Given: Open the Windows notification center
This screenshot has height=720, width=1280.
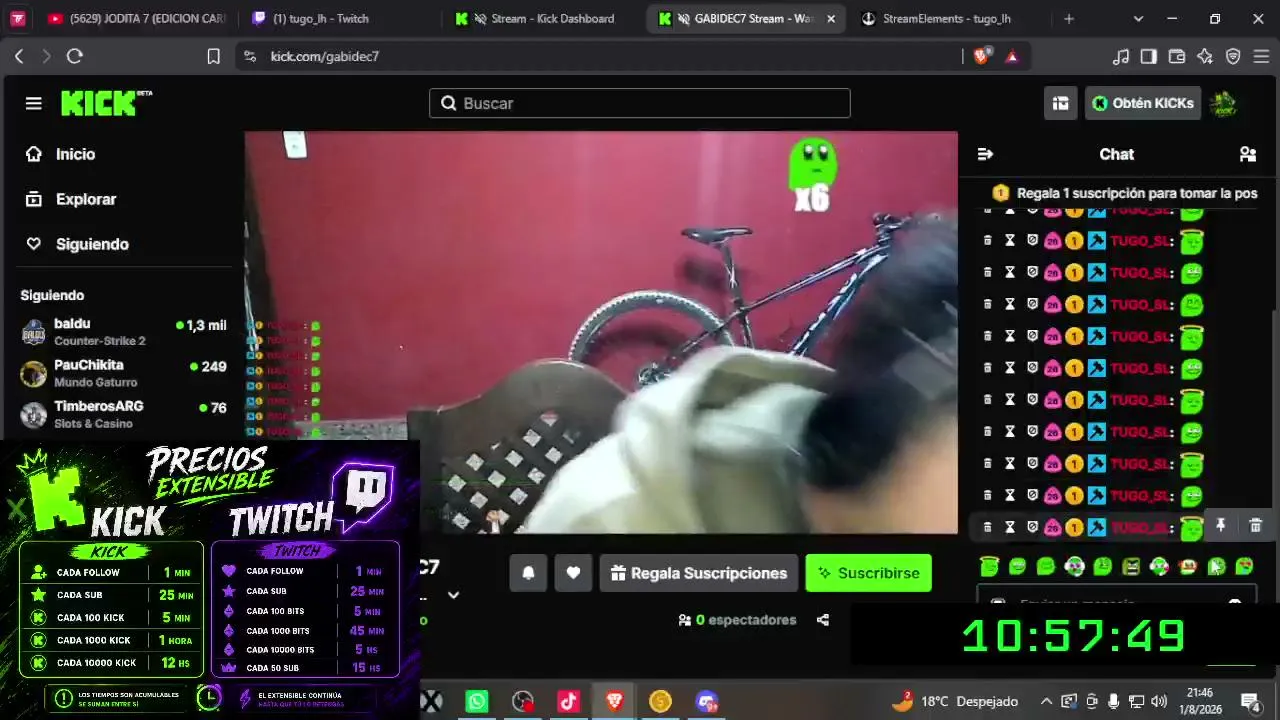Looking at the screenshot, I should (x=1250, y=701).
